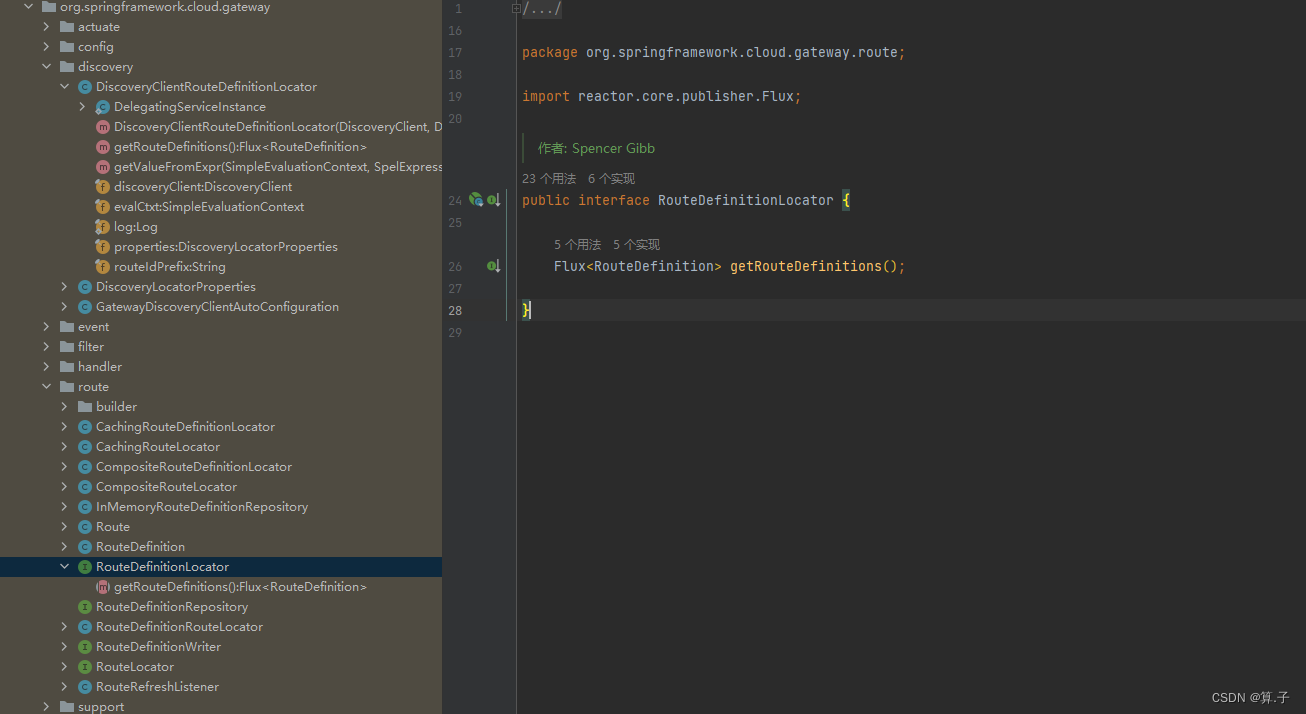Viewport: 1306px width, 714px height.
Task: Click the bean gutter icon on line 24
Action: click(476, 200)
